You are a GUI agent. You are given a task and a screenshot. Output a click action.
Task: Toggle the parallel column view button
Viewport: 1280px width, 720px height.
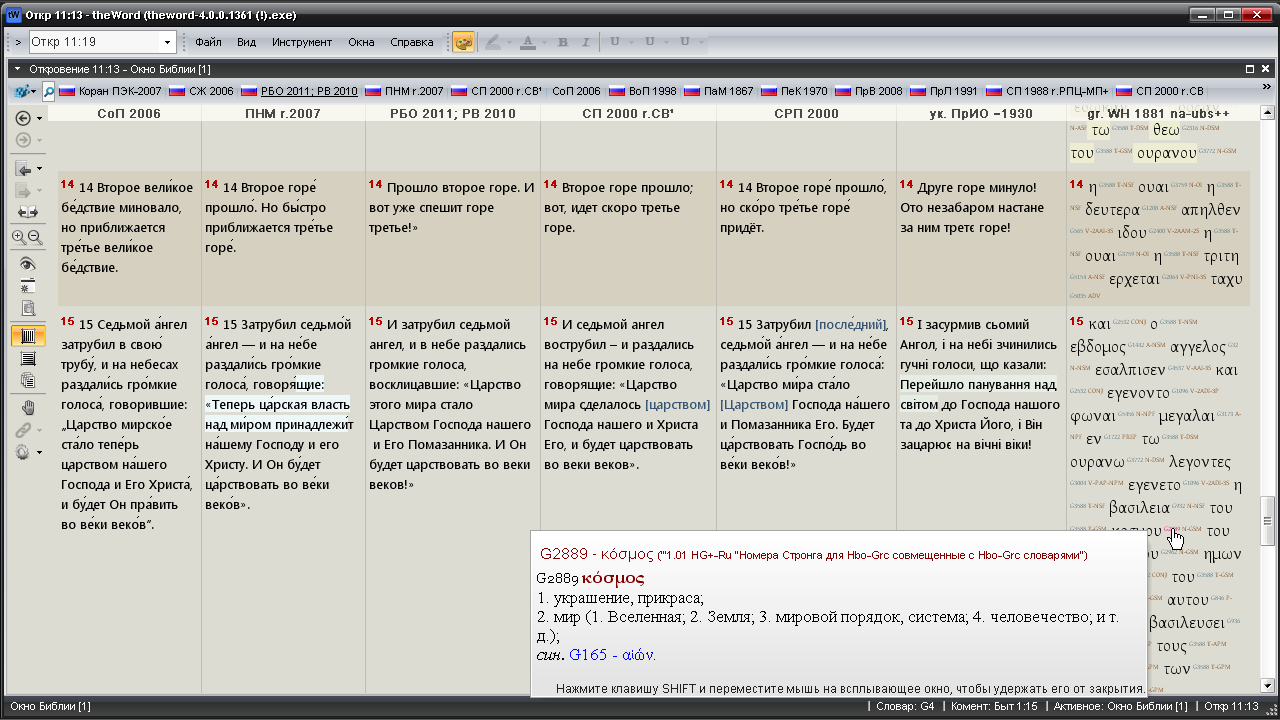click(x=27, y=335)
